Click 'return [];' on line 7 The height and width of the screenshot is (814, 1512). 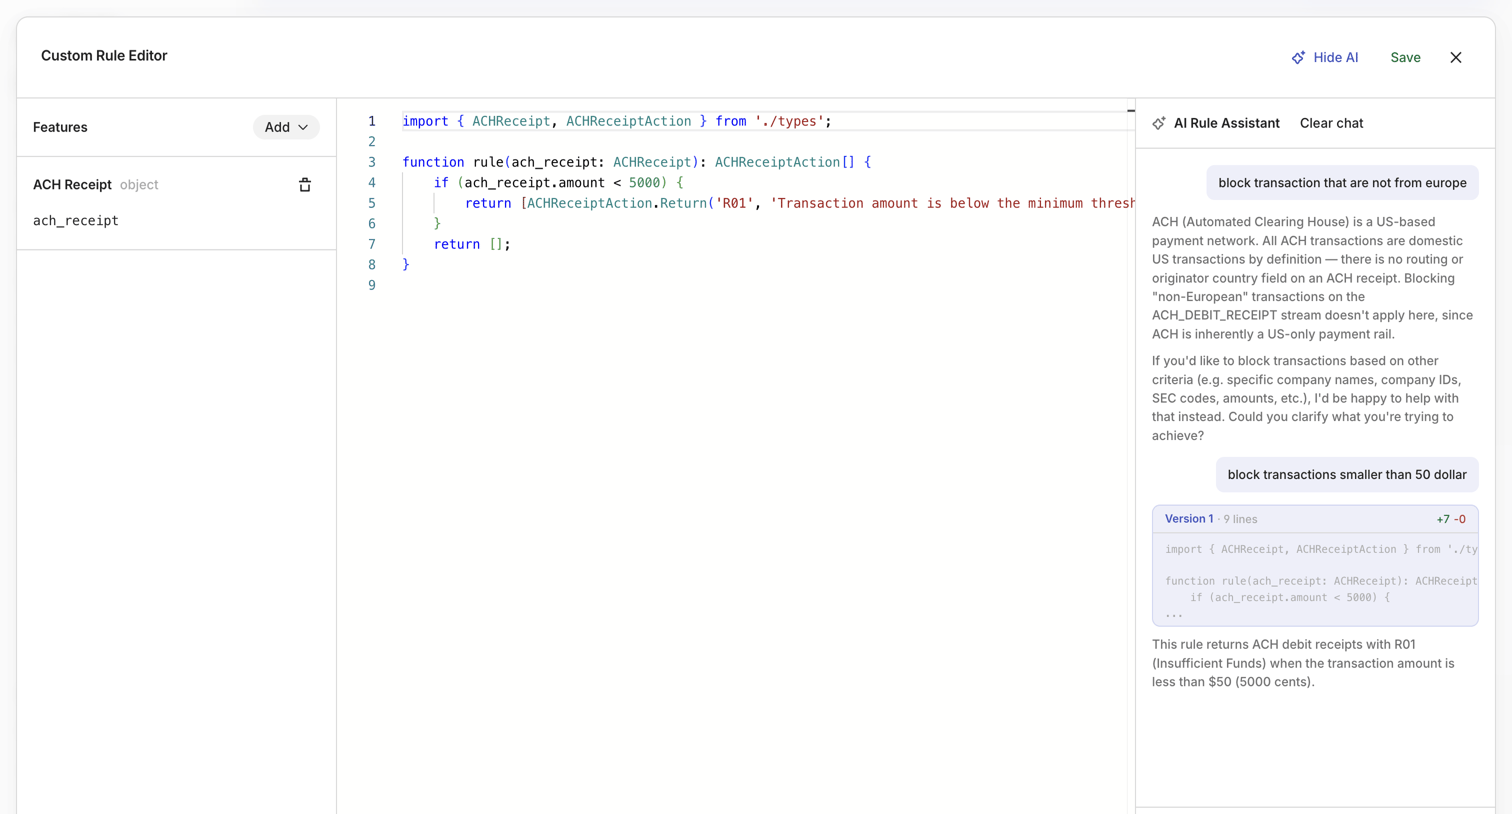[472, 244]
